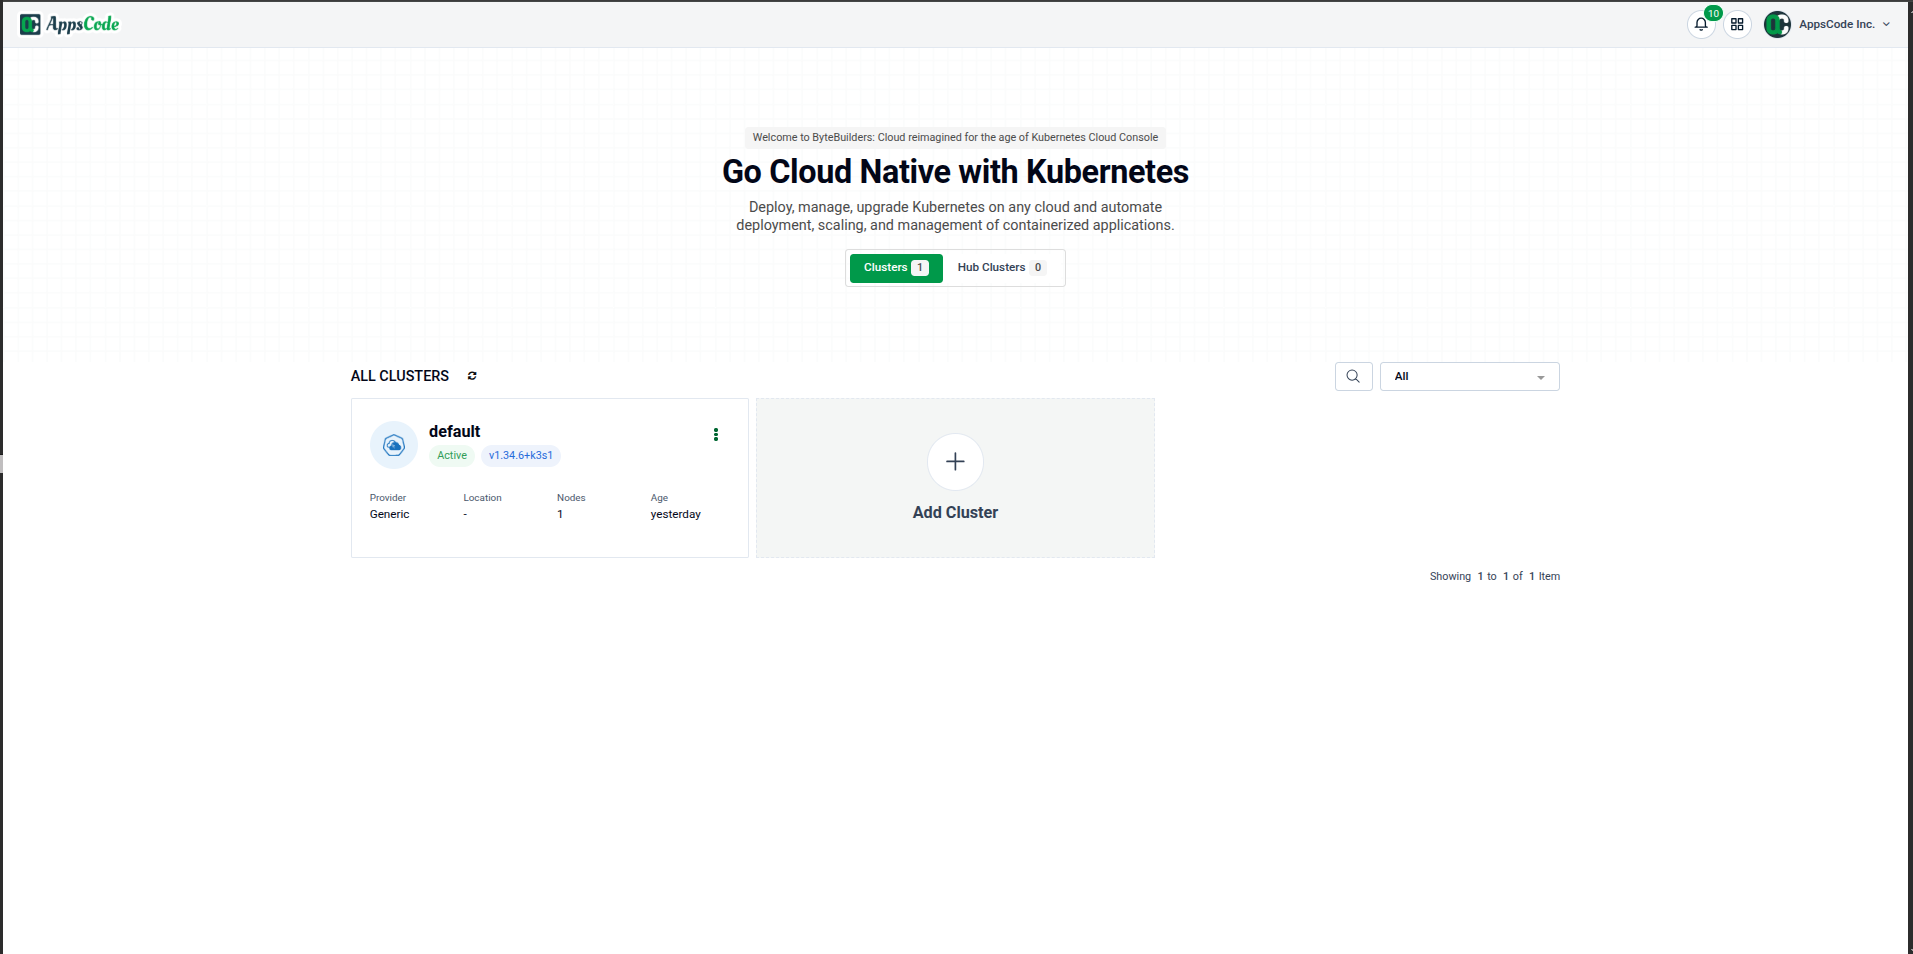Screen dimensions: 1913x954
Task: Refresh the clusters list
Action: [x=471, y=376]
